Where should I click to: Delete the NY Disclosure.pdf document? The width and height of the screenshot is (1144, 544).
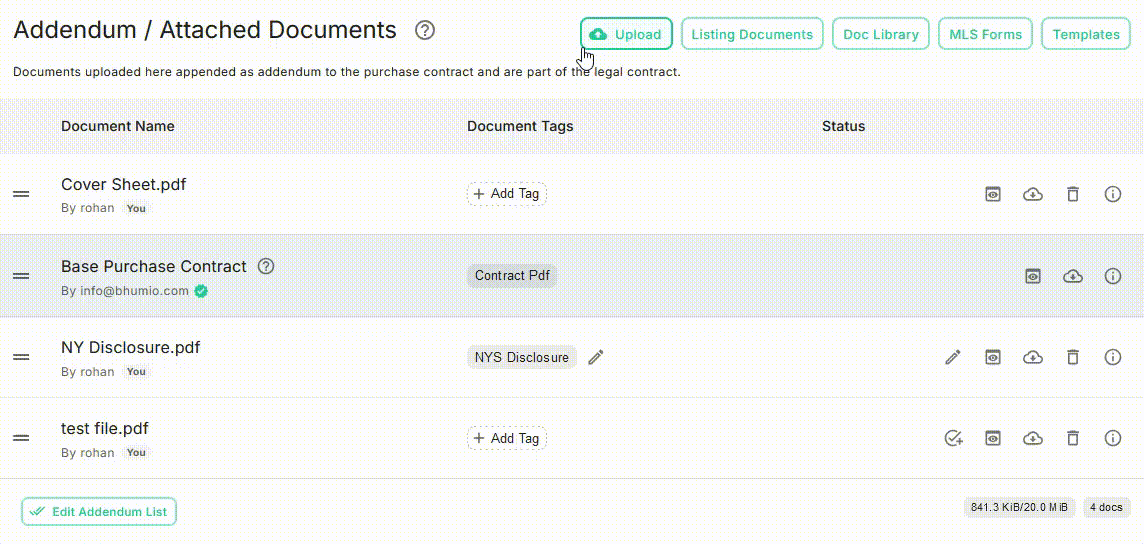point(1073,357)
